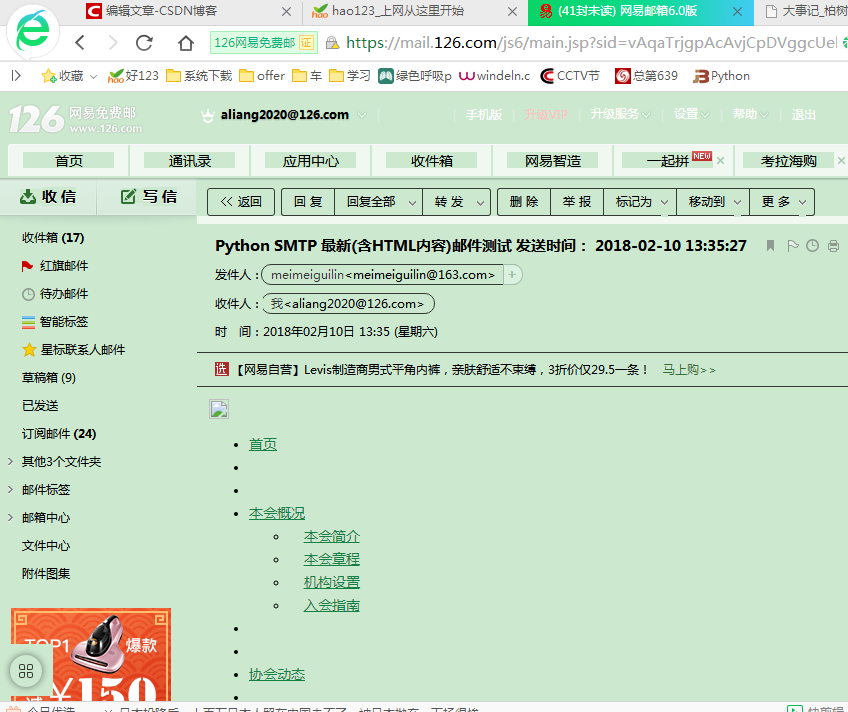Expand account dropdown next to aliang2020@126.com
The width and height of the screenshot is (848, 712).
[x=362, y=115]
